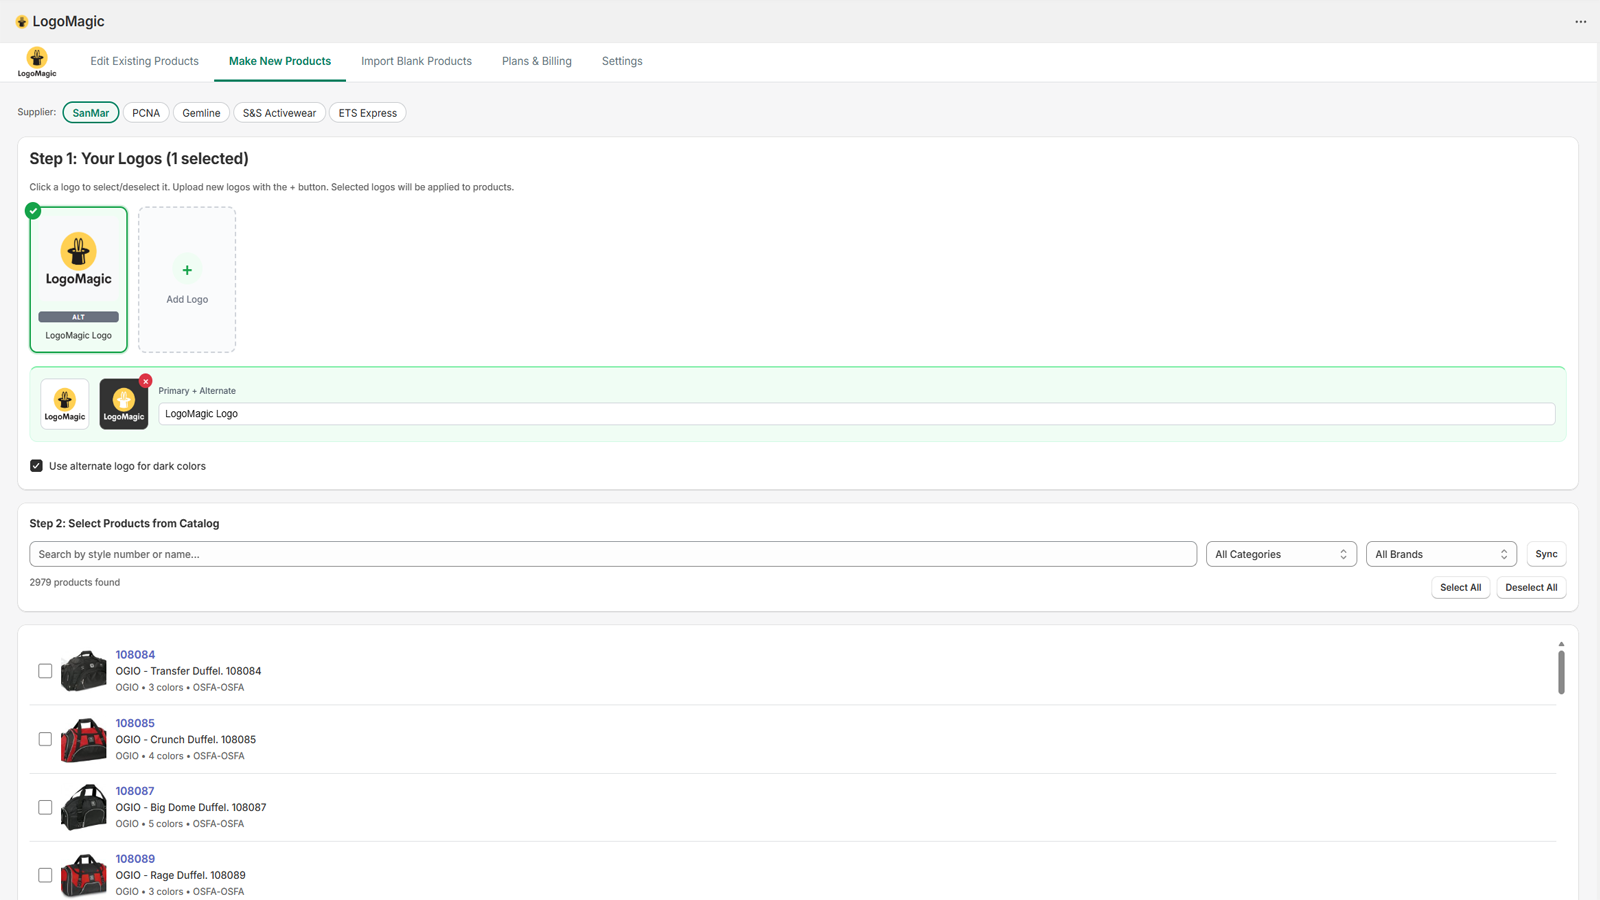Click the green checkmark badge on selected logo
This screenshot has width=1600, height=900.
coord(33,211)
